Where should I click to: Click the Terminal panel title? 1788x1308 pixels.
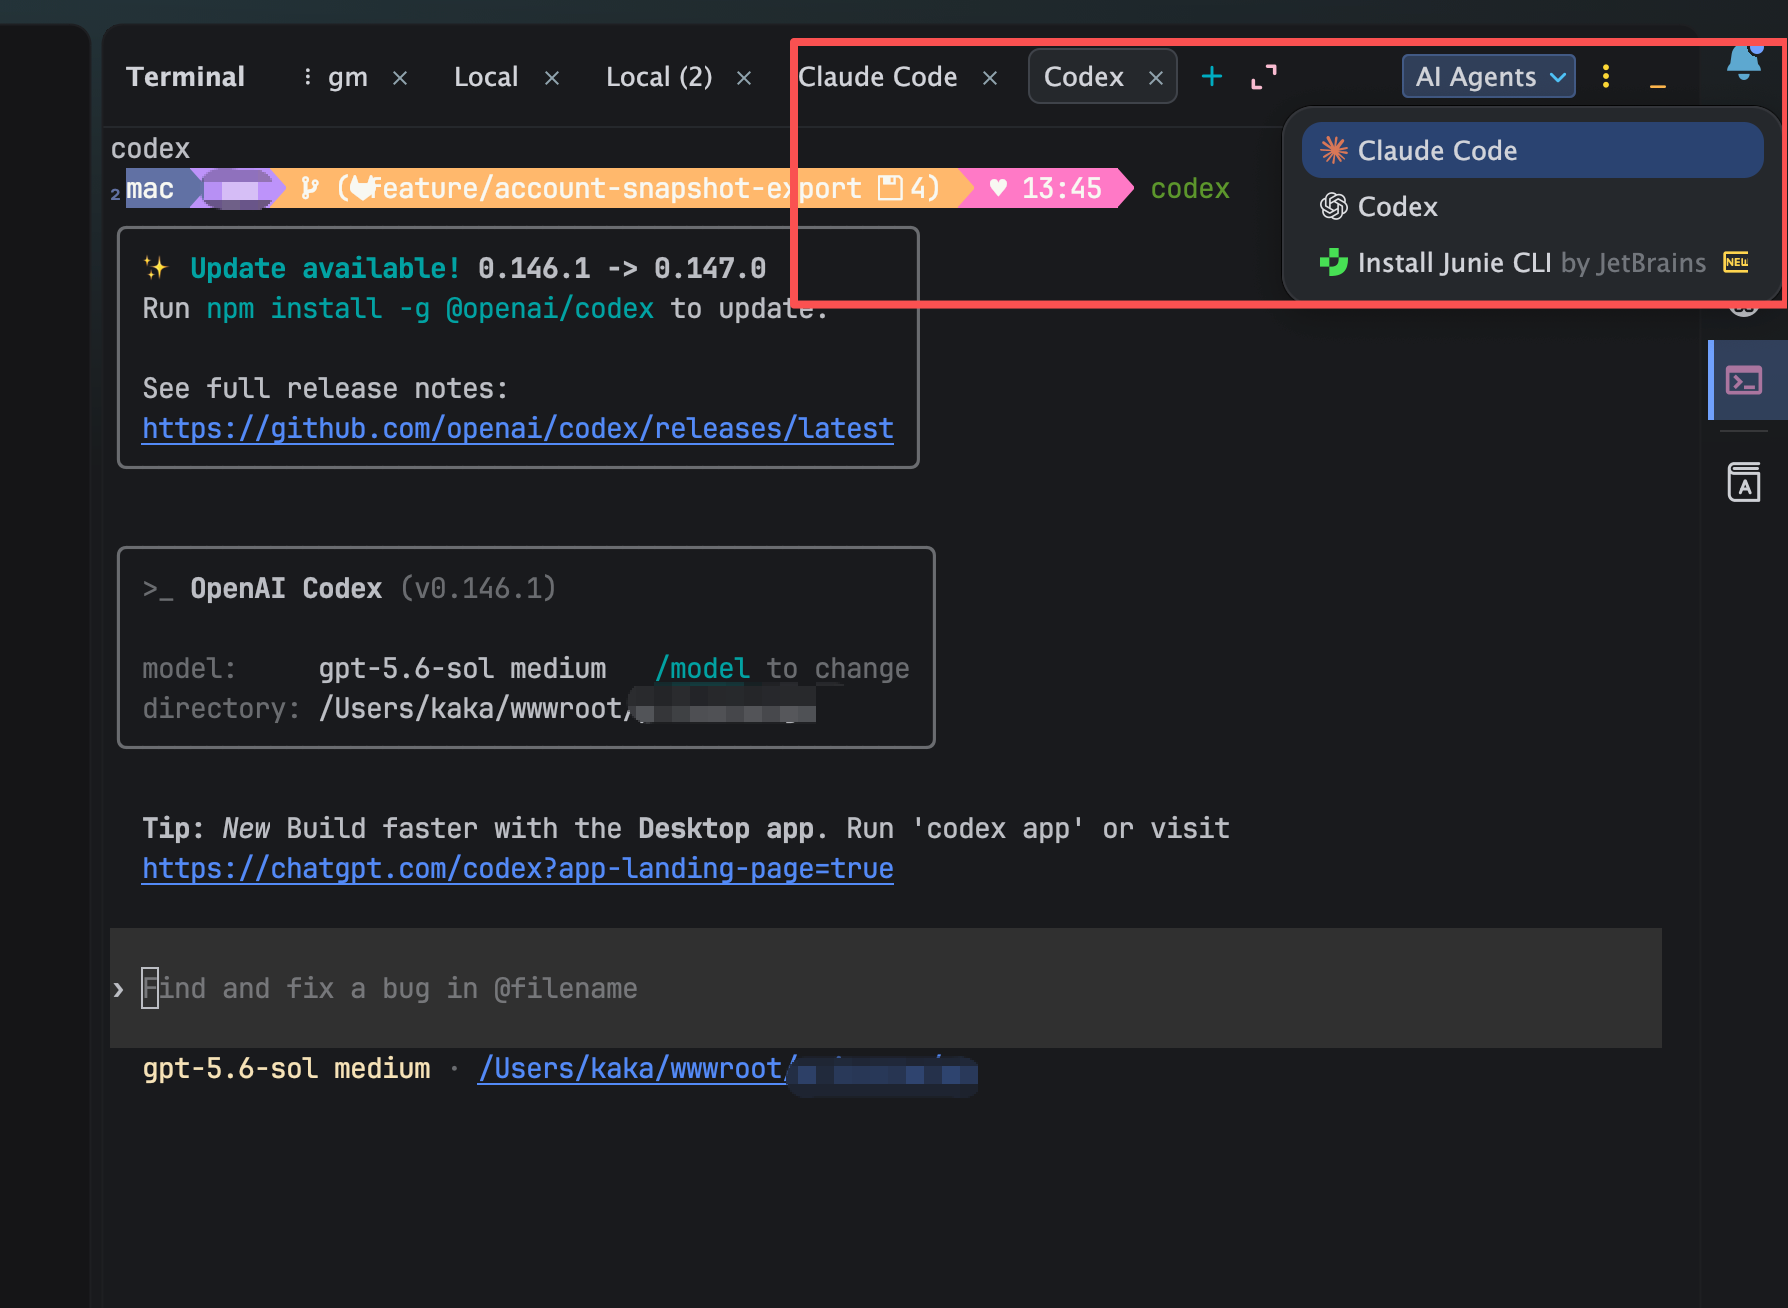pyautogui.click(x=185, y=77)
